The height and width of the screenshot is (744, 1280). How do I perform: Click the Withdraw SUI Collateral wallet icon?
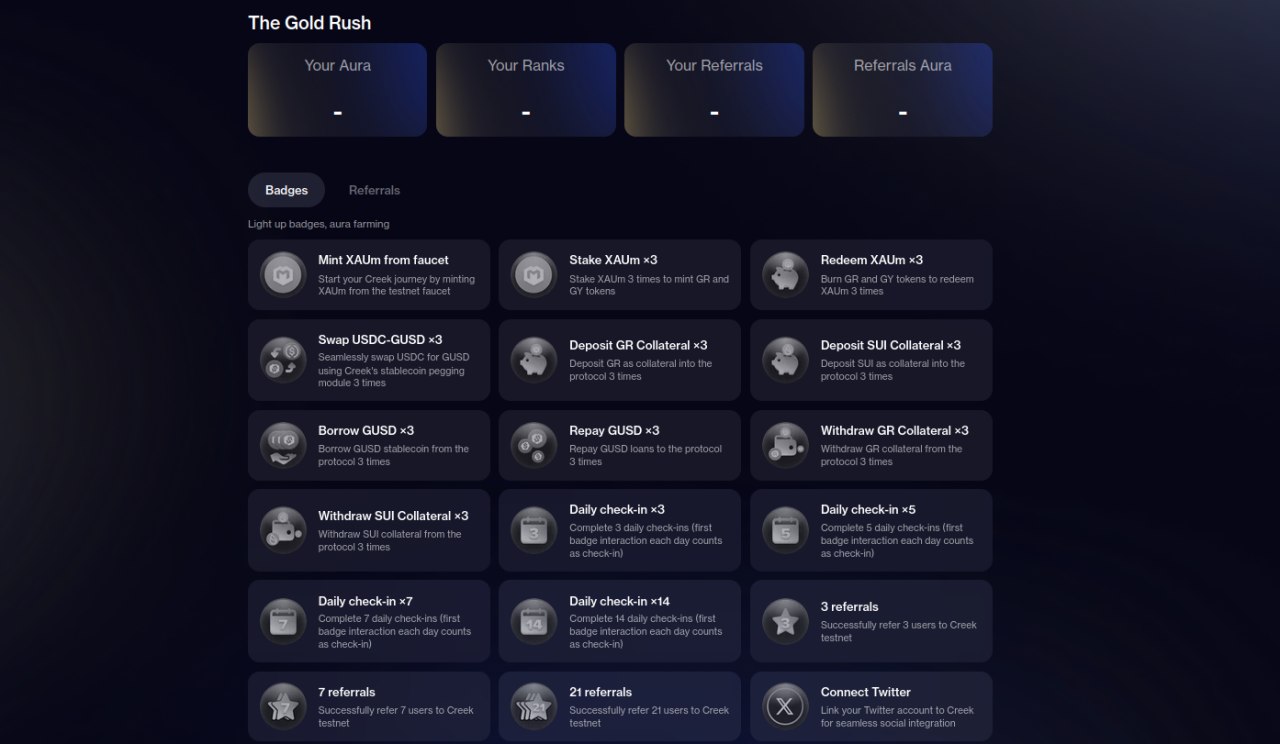tap(283, 530)
